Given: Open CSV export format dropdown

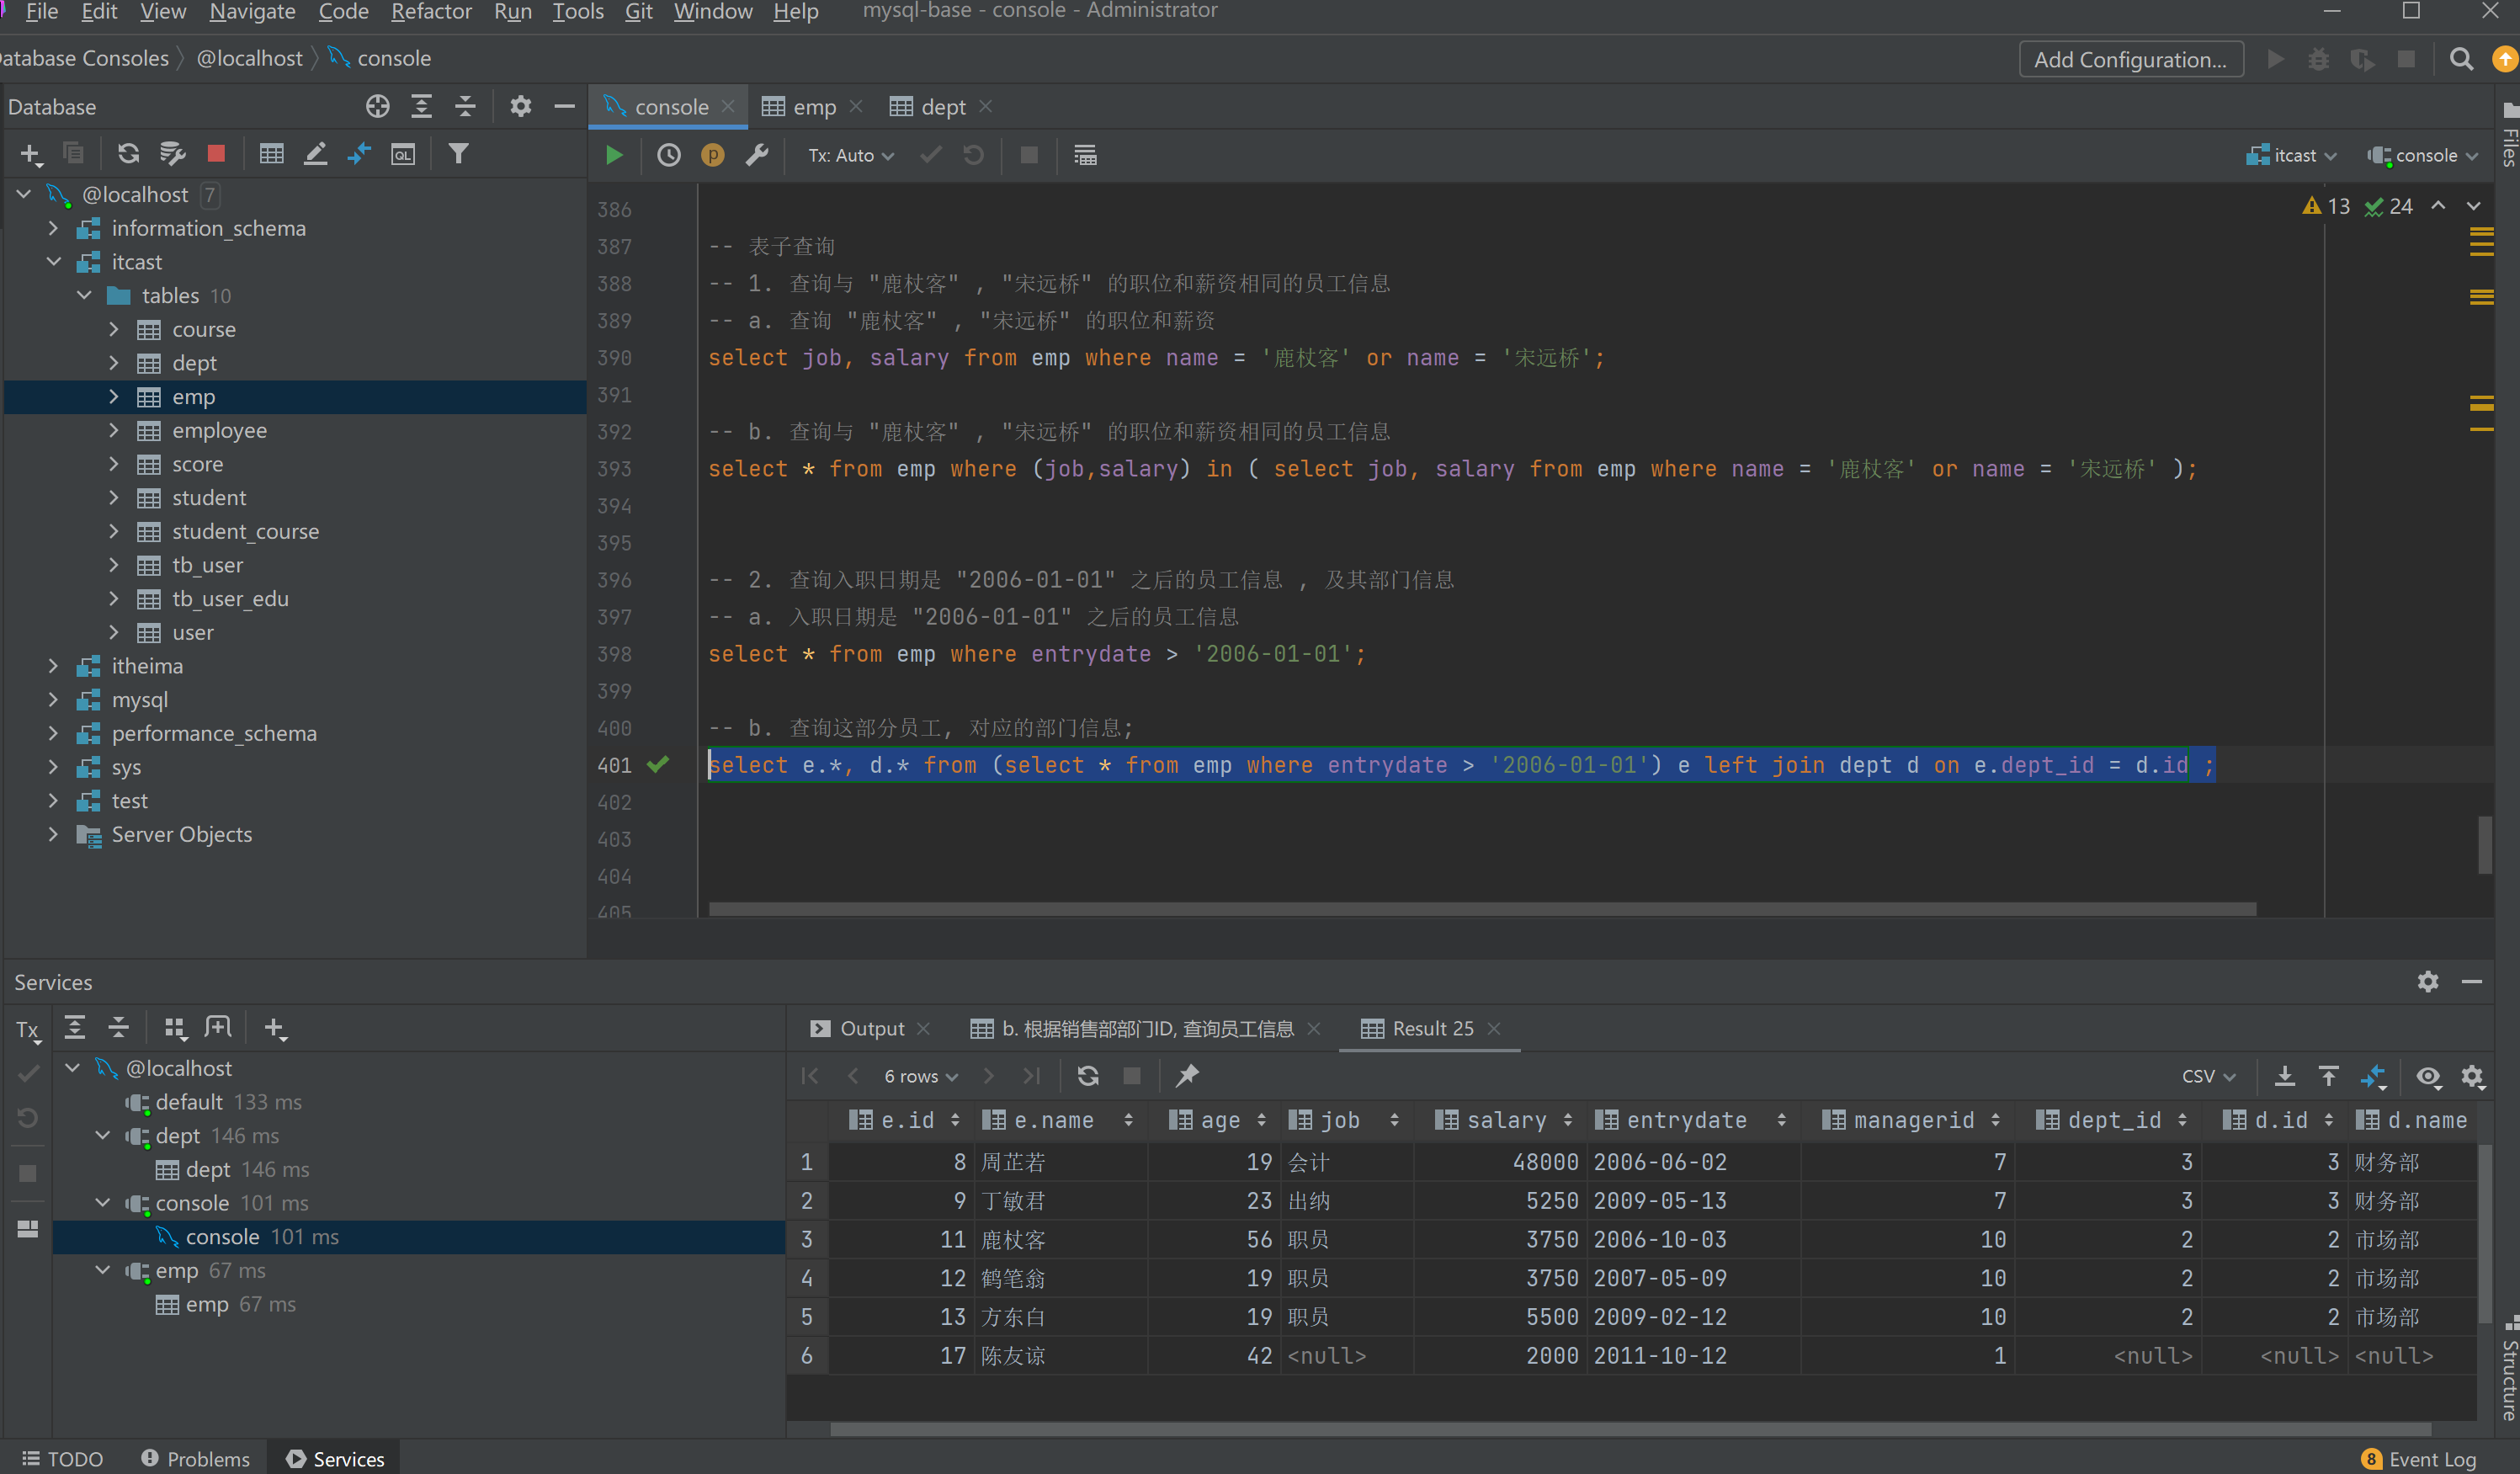Looking at the screenshot, I should (x=2208, y=1076).
